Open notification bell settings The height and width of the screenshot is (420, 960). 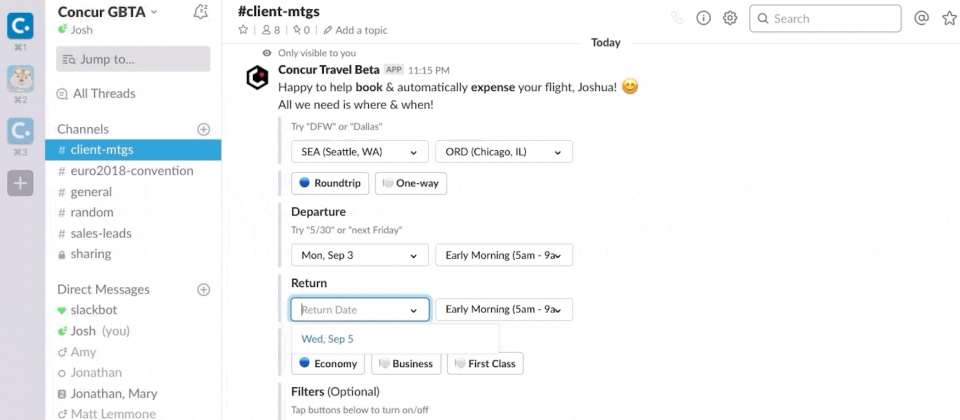pos(200,12)
